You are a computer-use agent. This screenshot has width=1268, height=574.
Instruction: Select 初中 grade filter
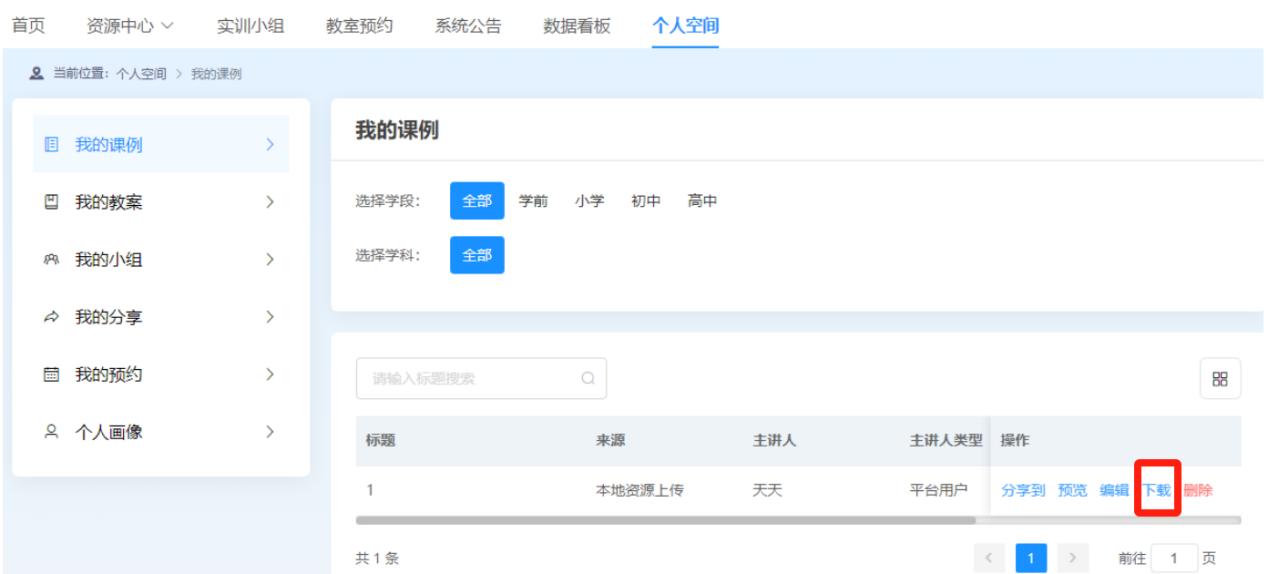click(x=645, y=201)
